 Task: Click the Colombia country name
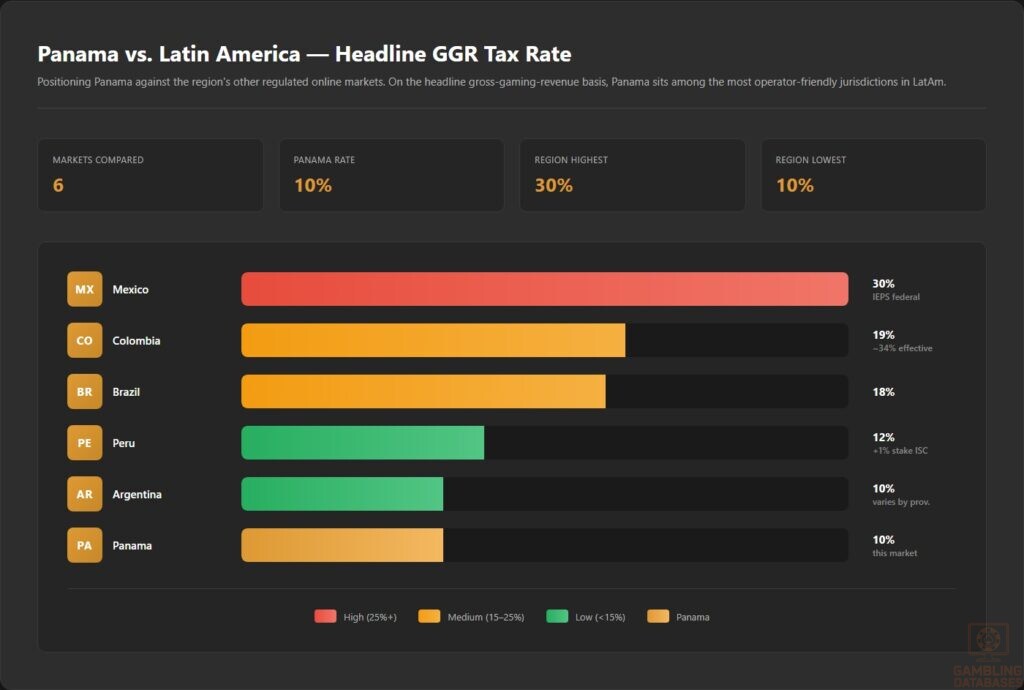tap(136, 341)
